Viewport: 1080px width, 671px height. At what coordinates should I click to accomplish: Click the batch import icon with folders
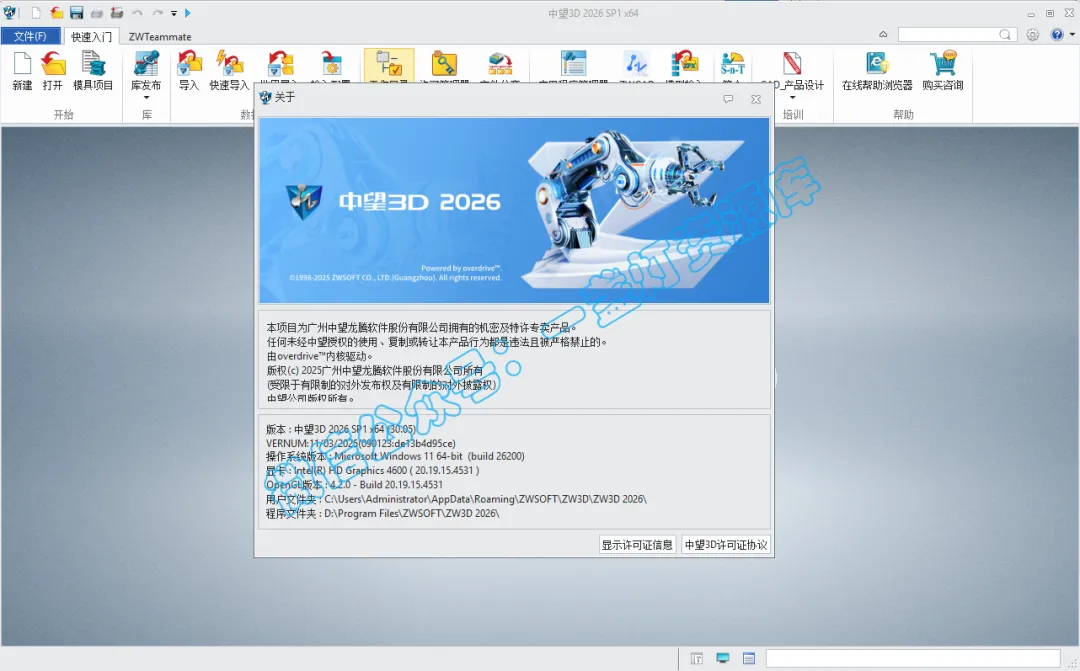[x=280, y=65]
